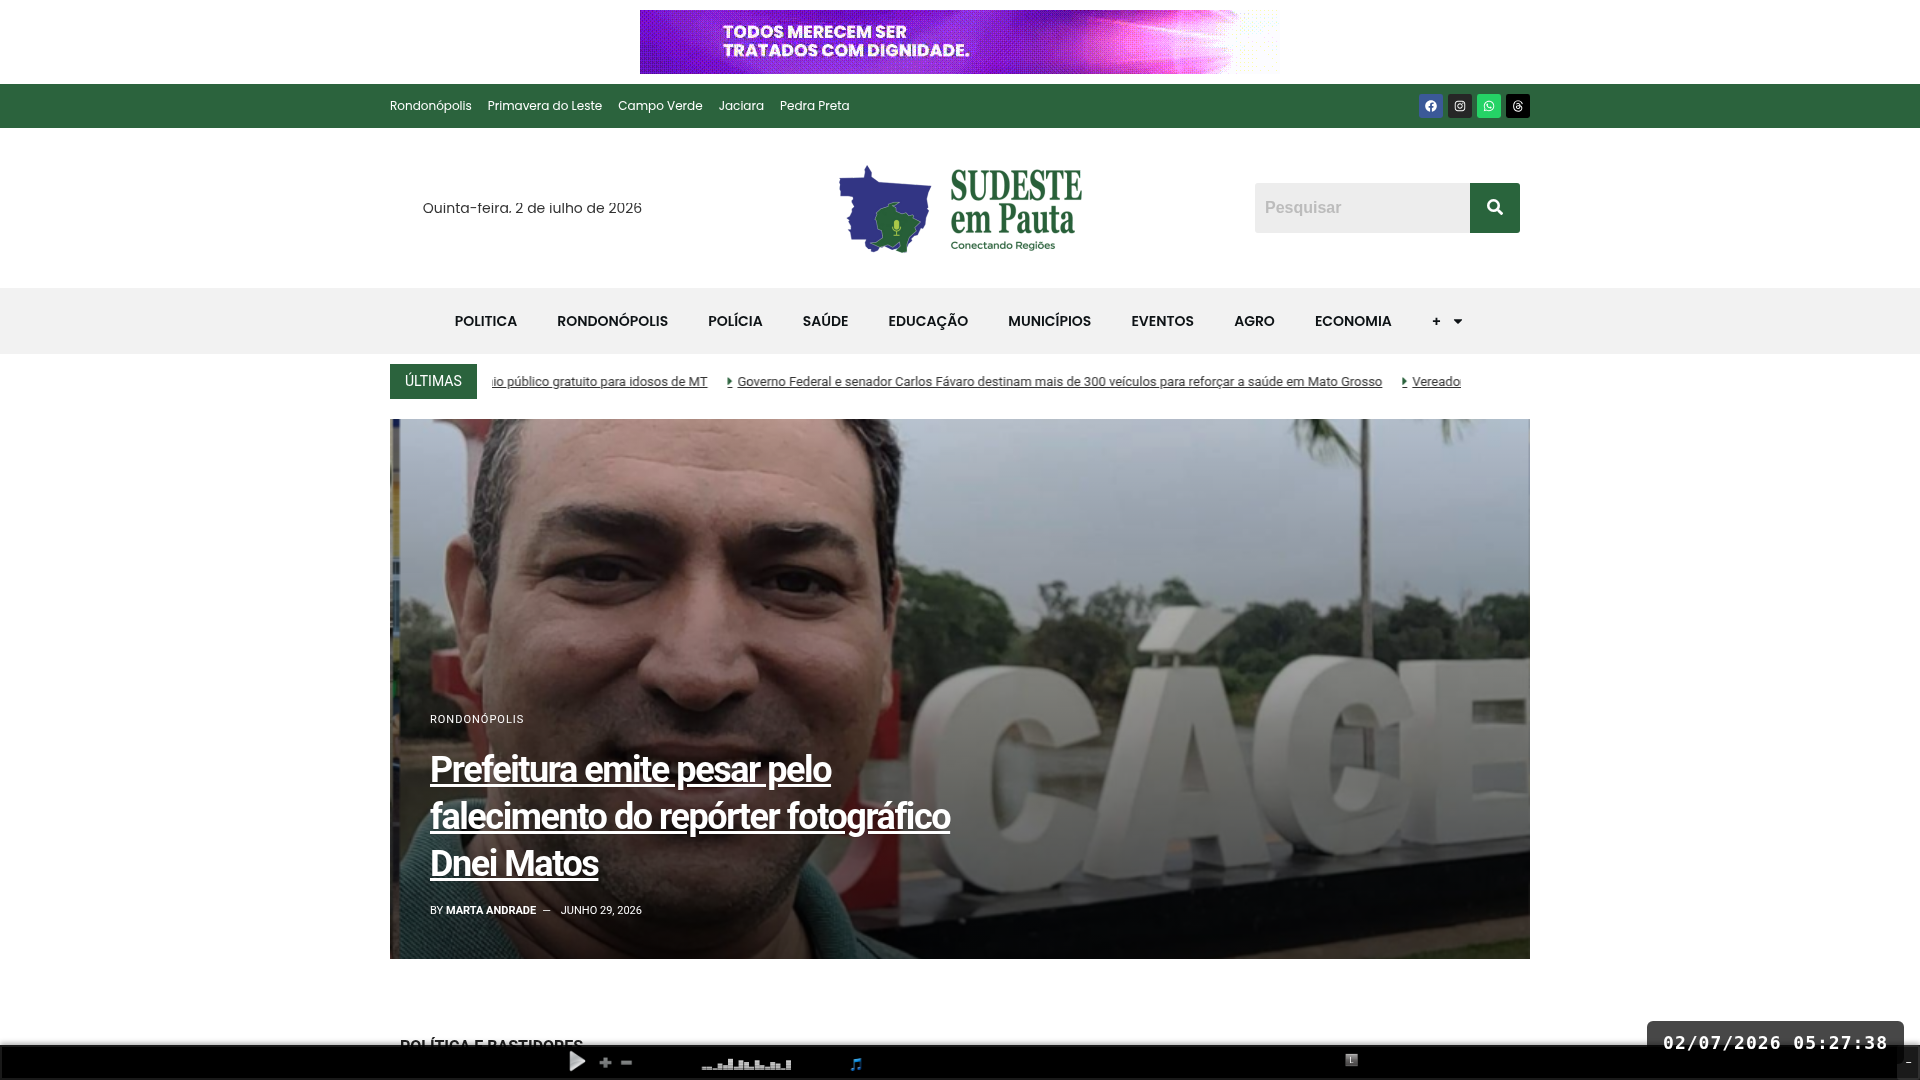Click the small gray L icon in player bar
Image resolution: width=1920 pixels, height=1080 pixels.
1351,1060
